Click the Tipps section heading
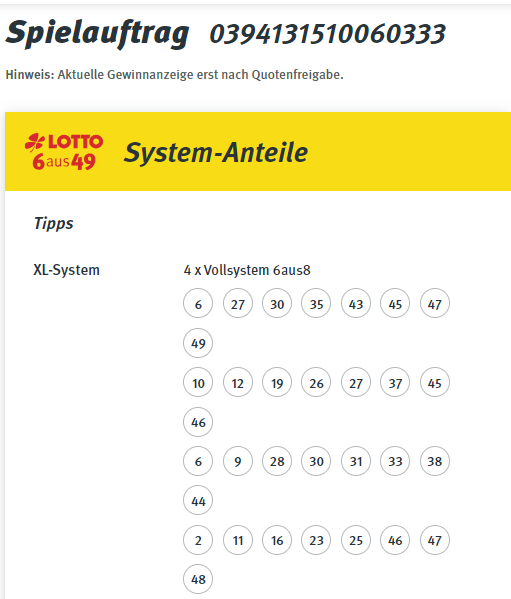The height and width of the screenshot is (599, 511). pyautogui.click(x=53, y=223)
